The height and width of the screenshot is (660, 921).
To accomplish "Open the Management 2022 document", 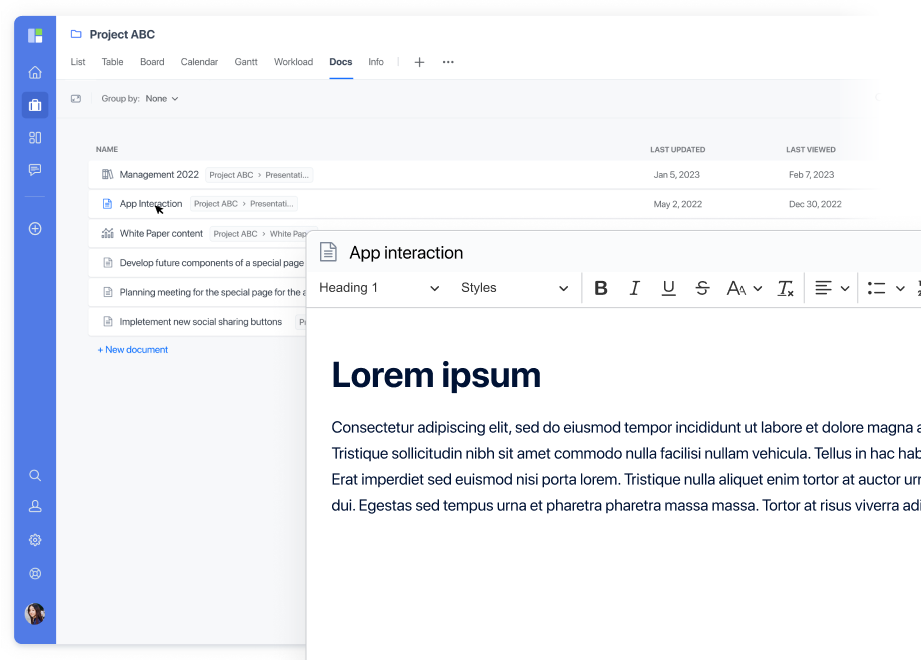I will (159, 174).
